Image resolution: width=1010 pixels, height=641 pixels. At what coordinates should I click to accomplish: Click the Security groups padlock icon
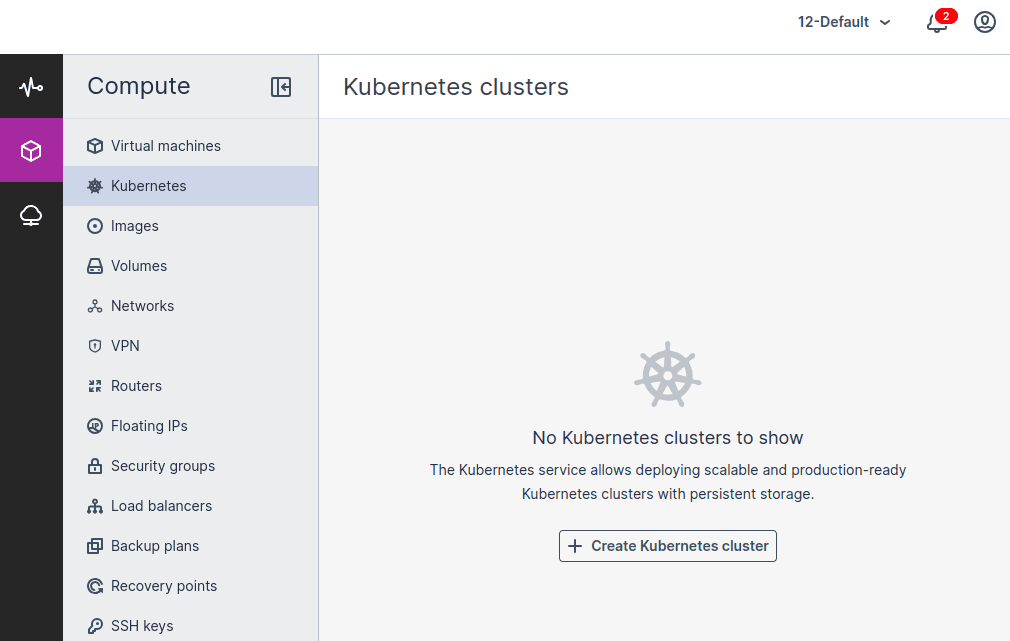point(95,466)
